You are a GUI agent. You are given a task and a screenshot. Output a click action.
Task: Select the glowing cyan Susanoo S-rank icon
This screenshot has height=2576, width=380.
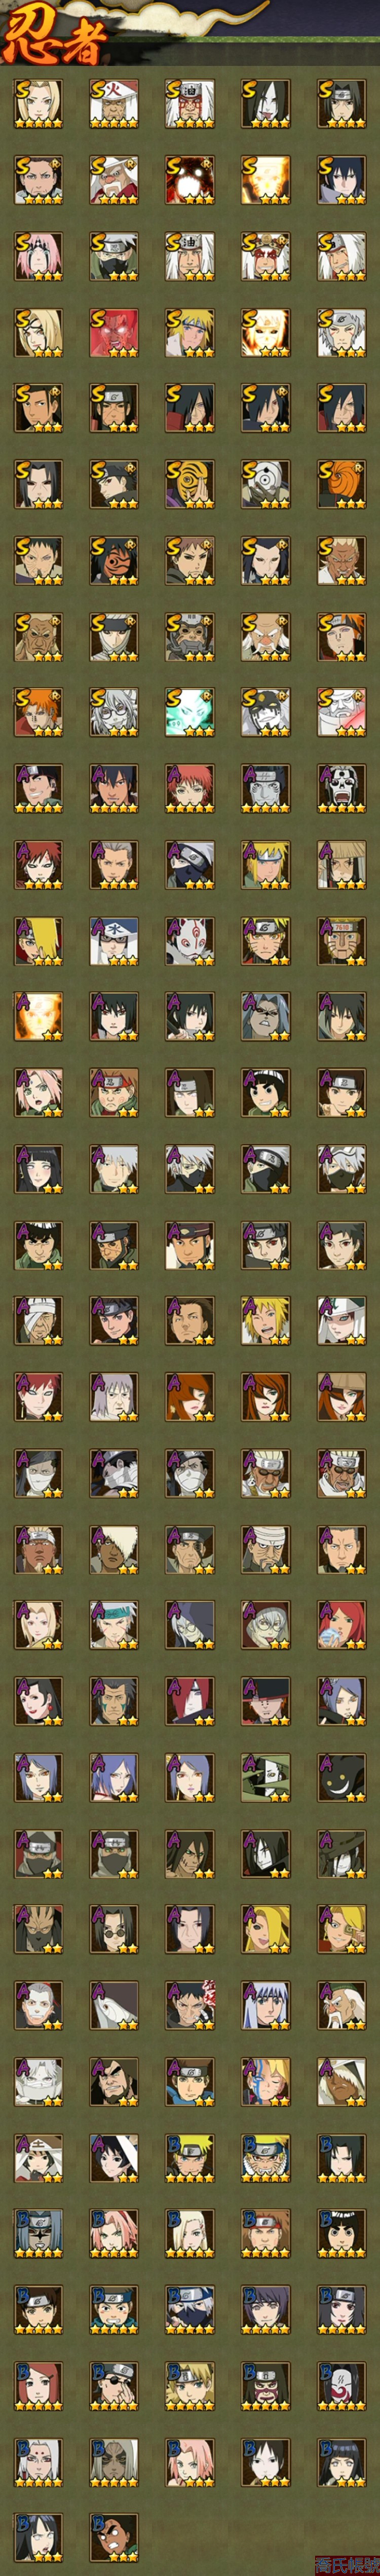pyautogui.click(x=190, y=712)
